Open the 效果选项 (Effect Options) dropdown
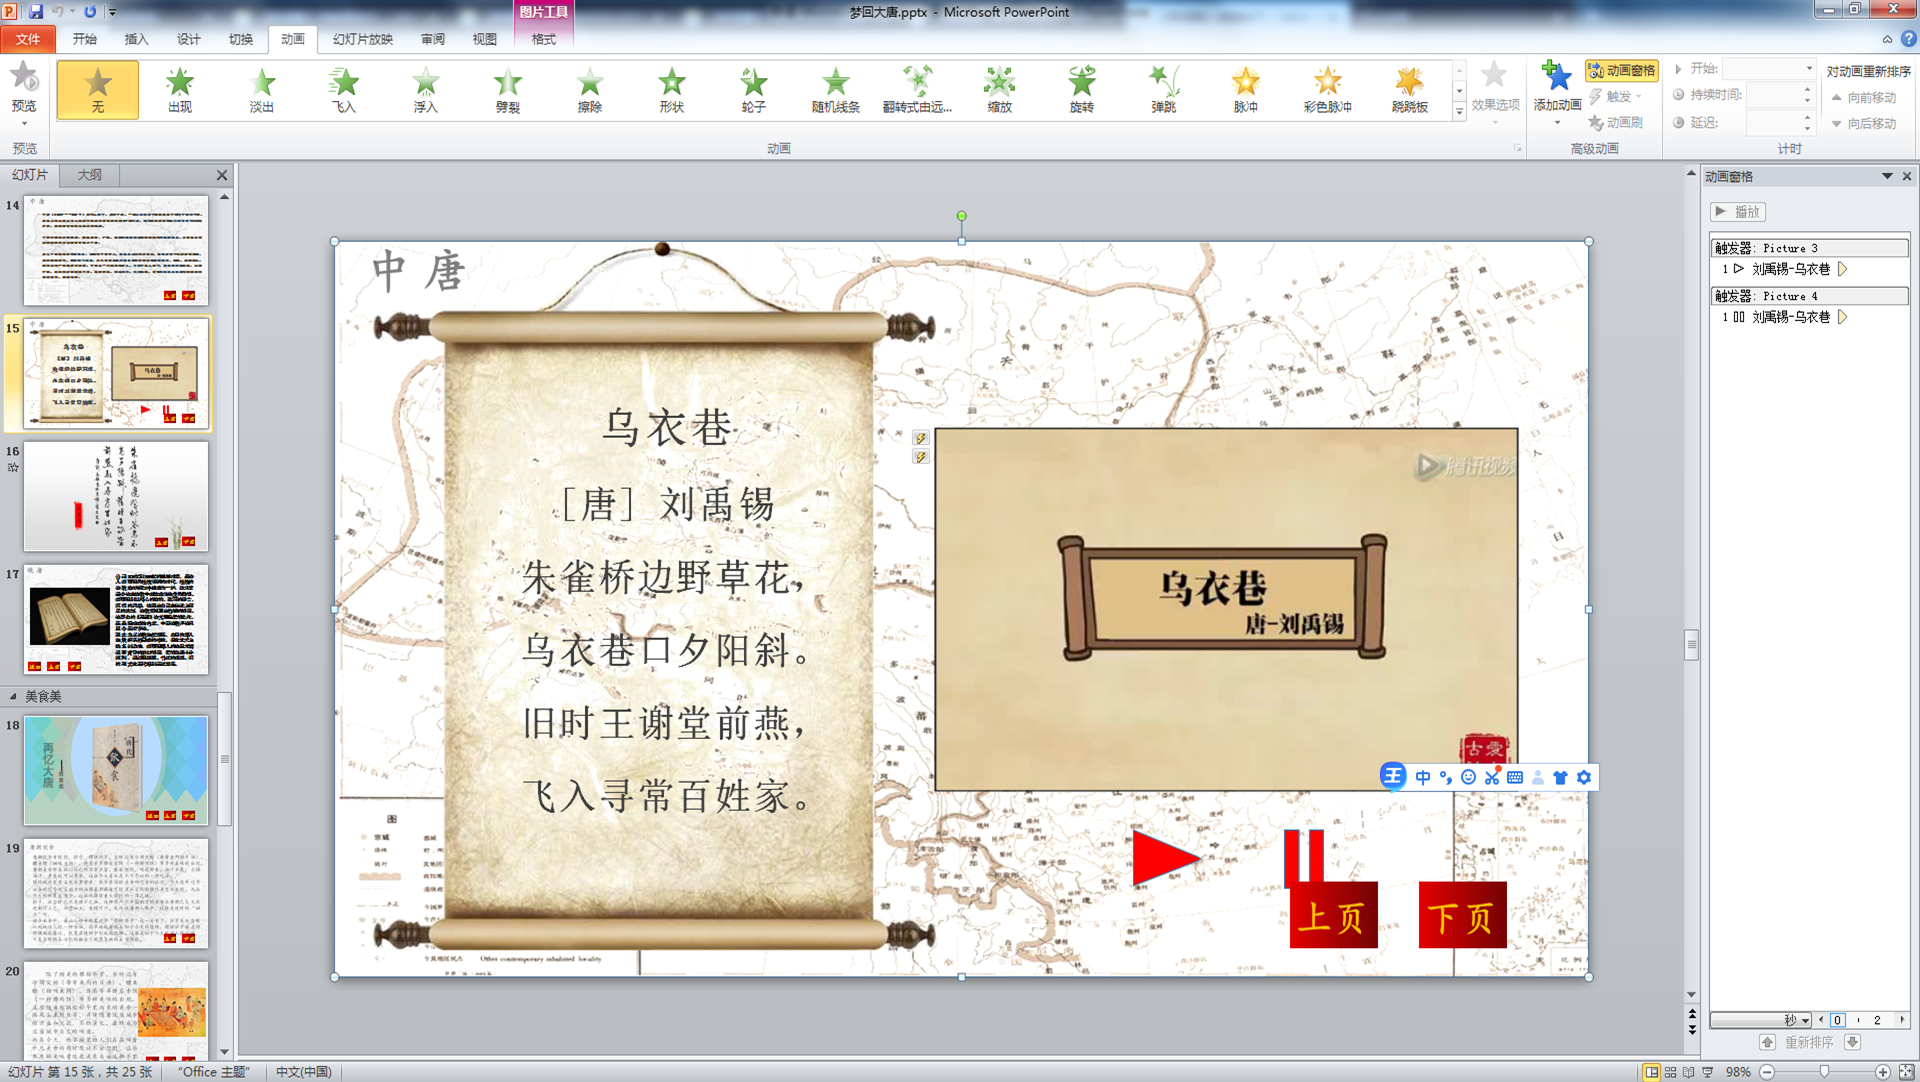This screenshot has width=1920, height=1082. [x=1495, y=92]
